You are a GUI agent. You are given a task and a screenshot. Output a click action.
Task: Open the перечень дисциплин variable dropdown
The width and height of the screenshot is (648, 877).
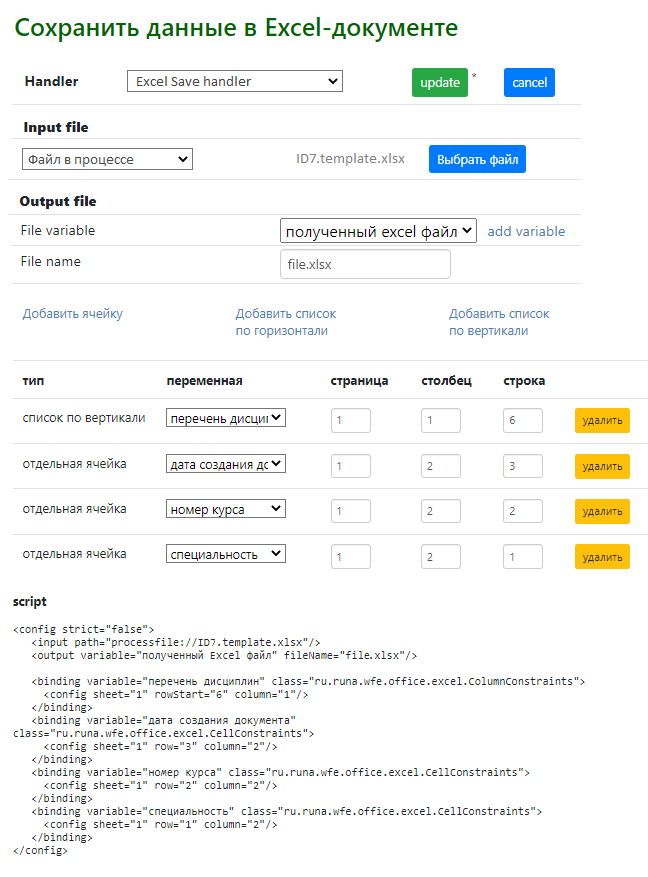226,418
